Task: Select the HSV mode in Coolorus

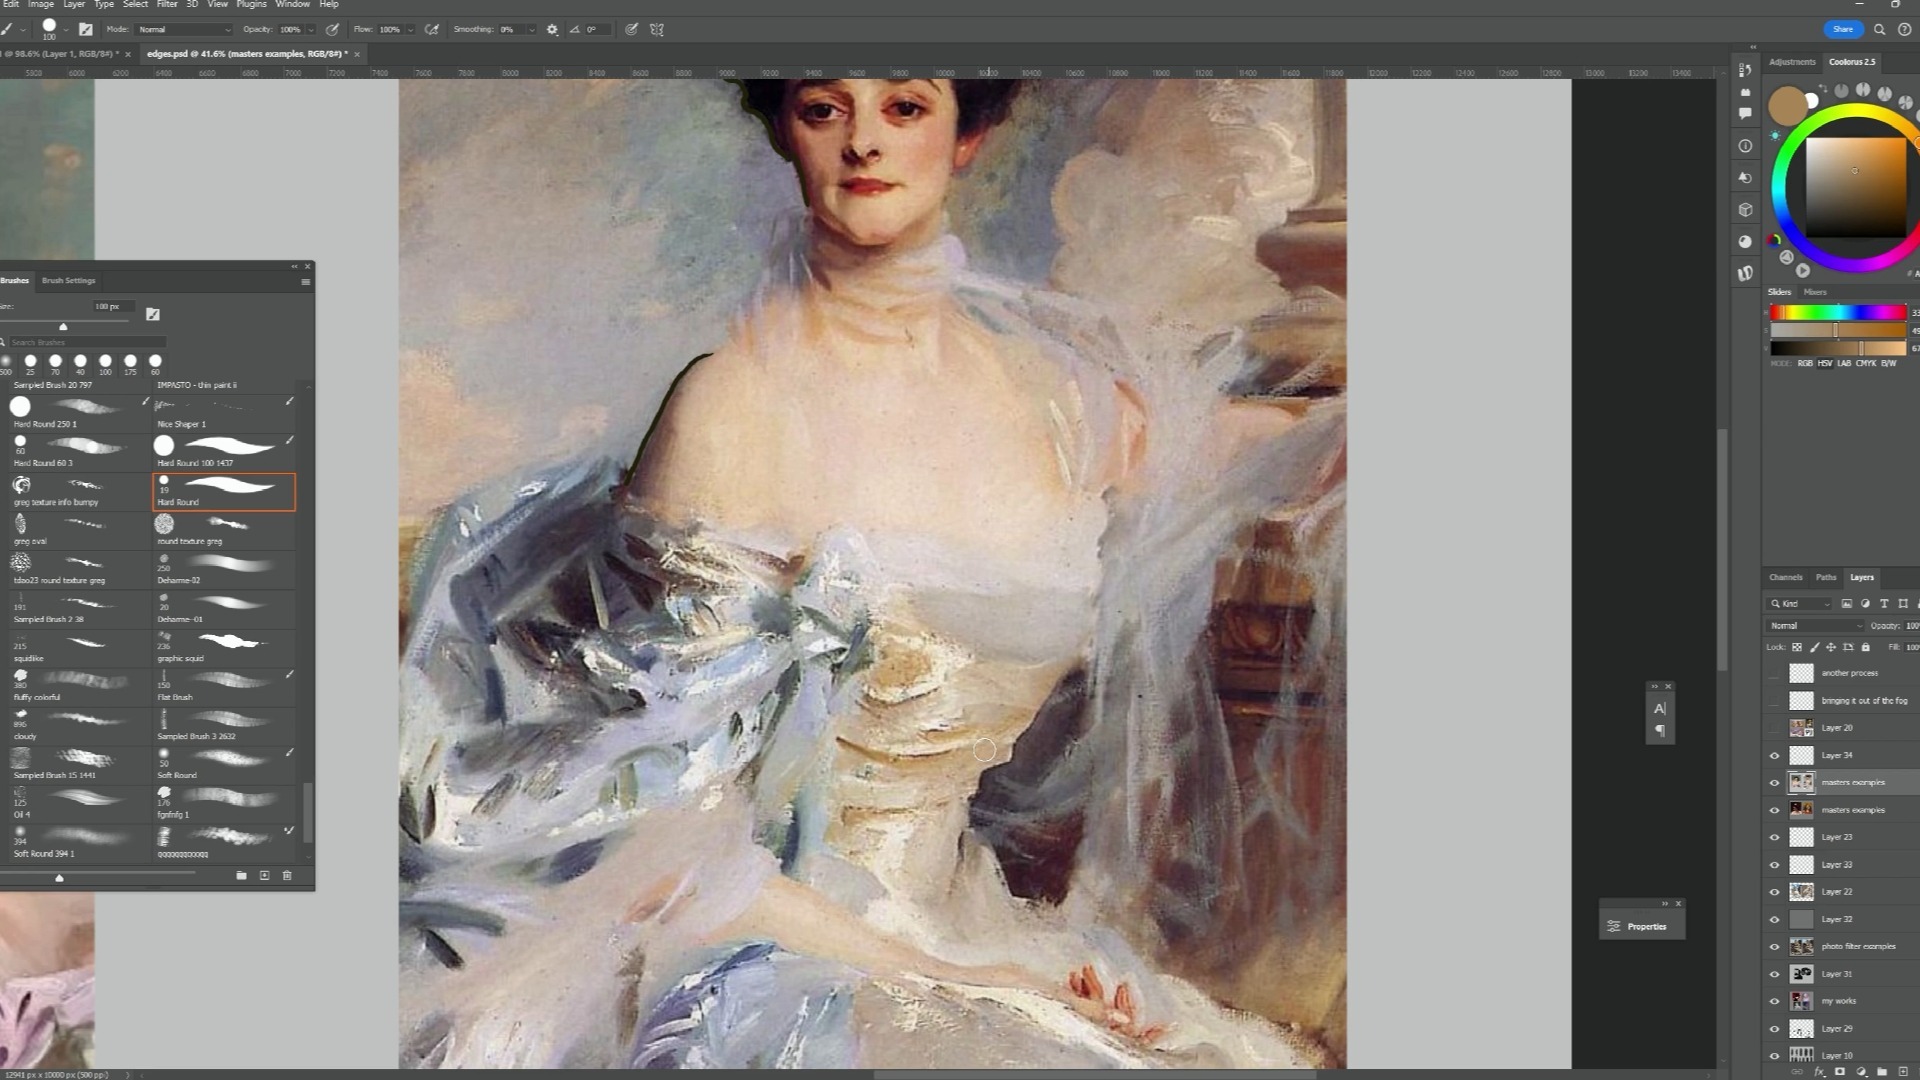Action: (1825, 363)
